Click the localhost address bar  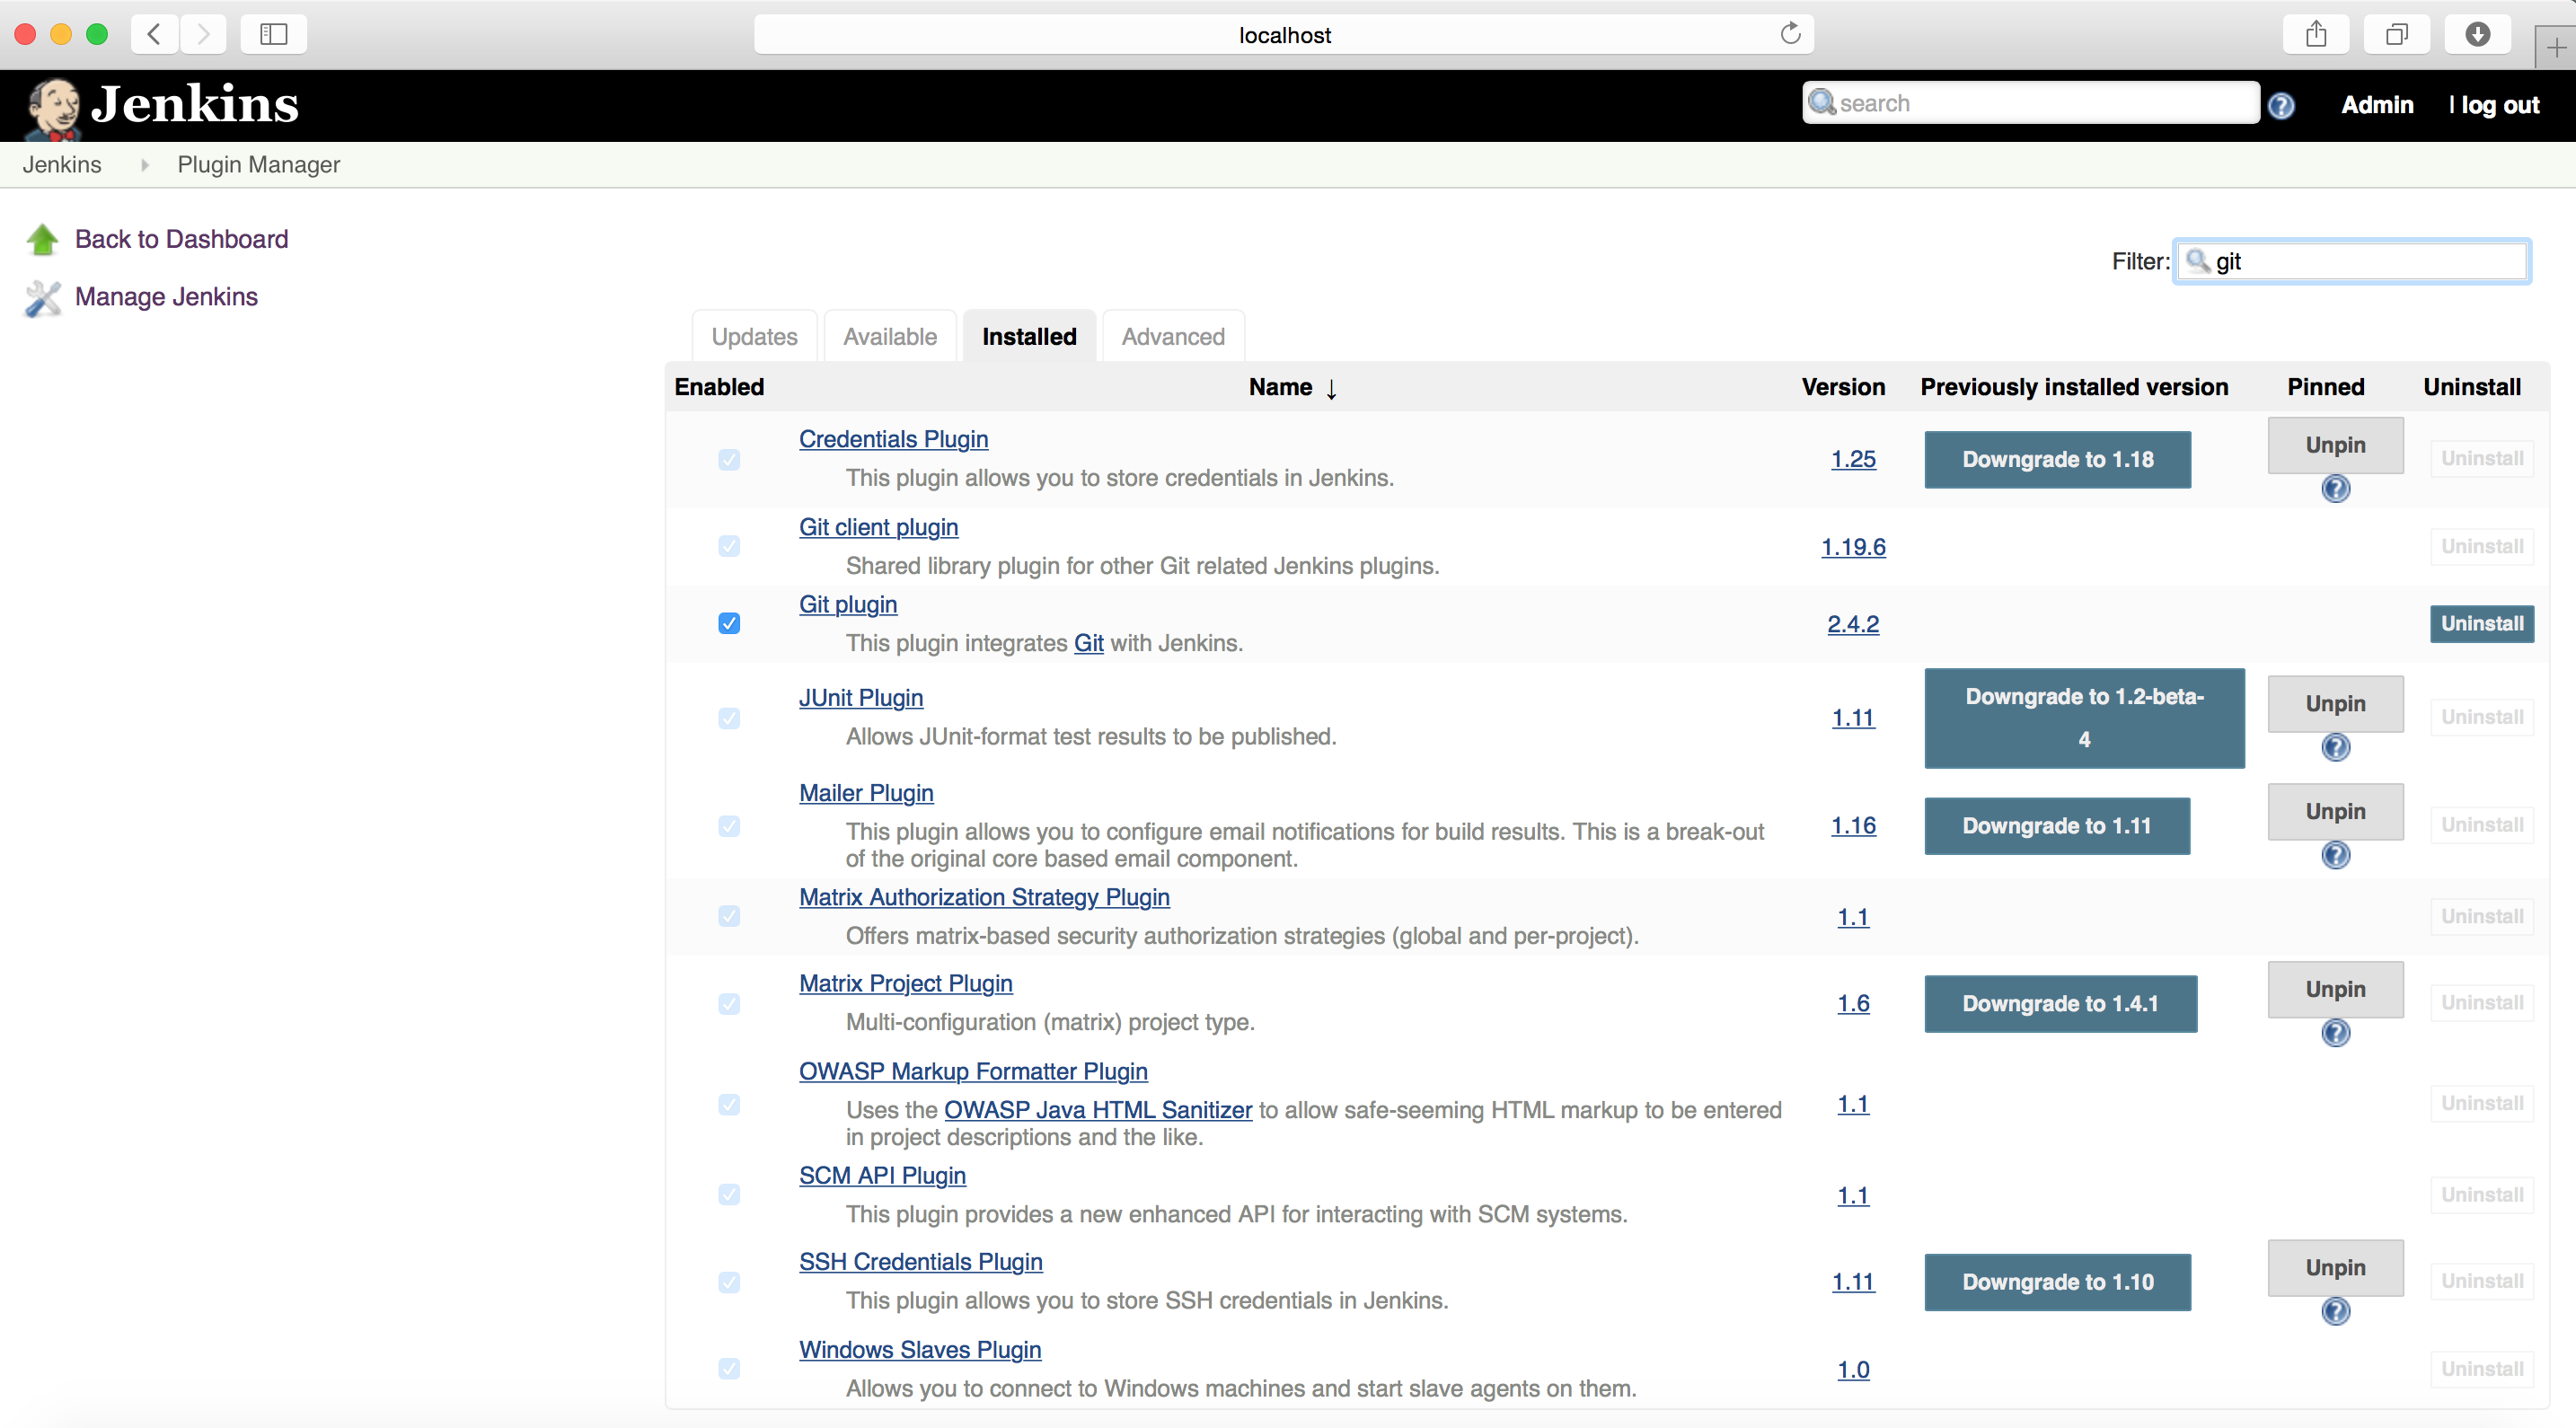[x=1284, y=34]
